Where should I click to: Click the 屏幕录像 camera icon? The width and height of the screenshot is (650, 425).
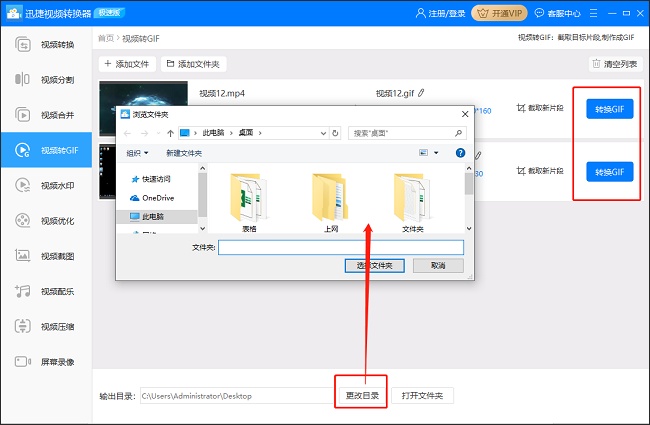point(22,362)
